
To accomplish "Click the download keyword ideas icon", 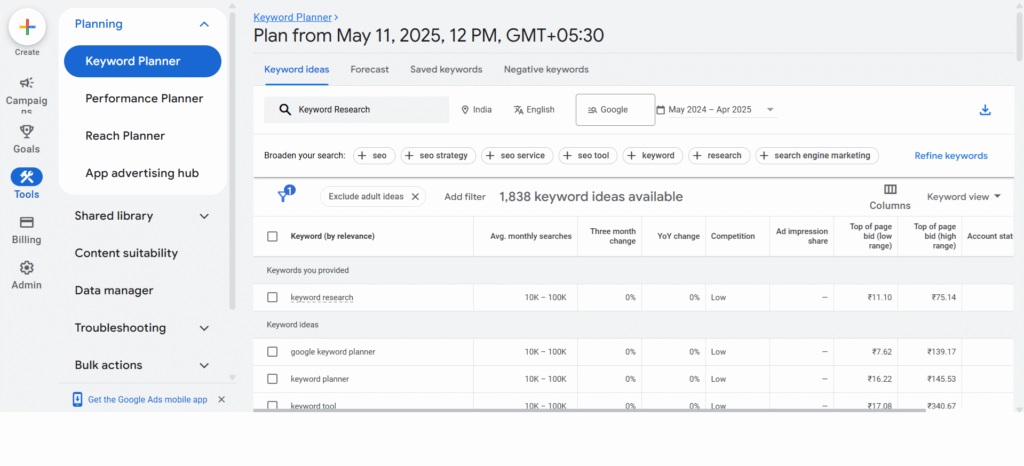I will point(985,110).
